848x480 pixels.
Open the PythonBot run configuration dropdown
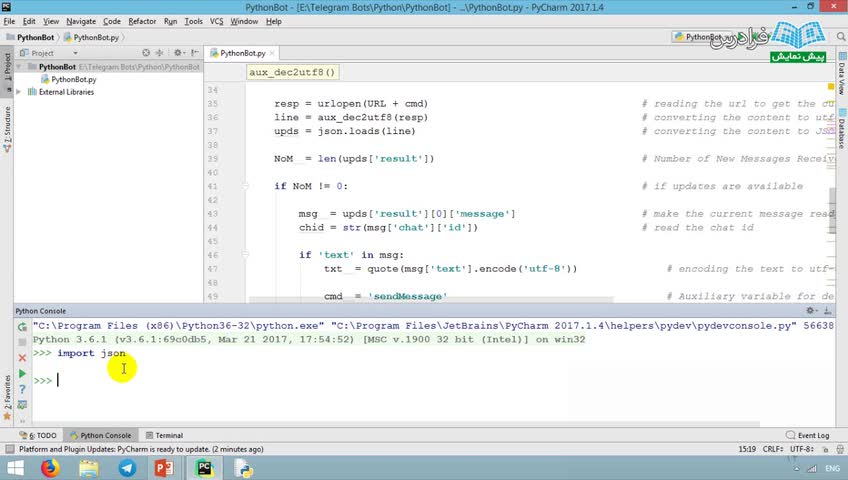[x=703, y=37]
